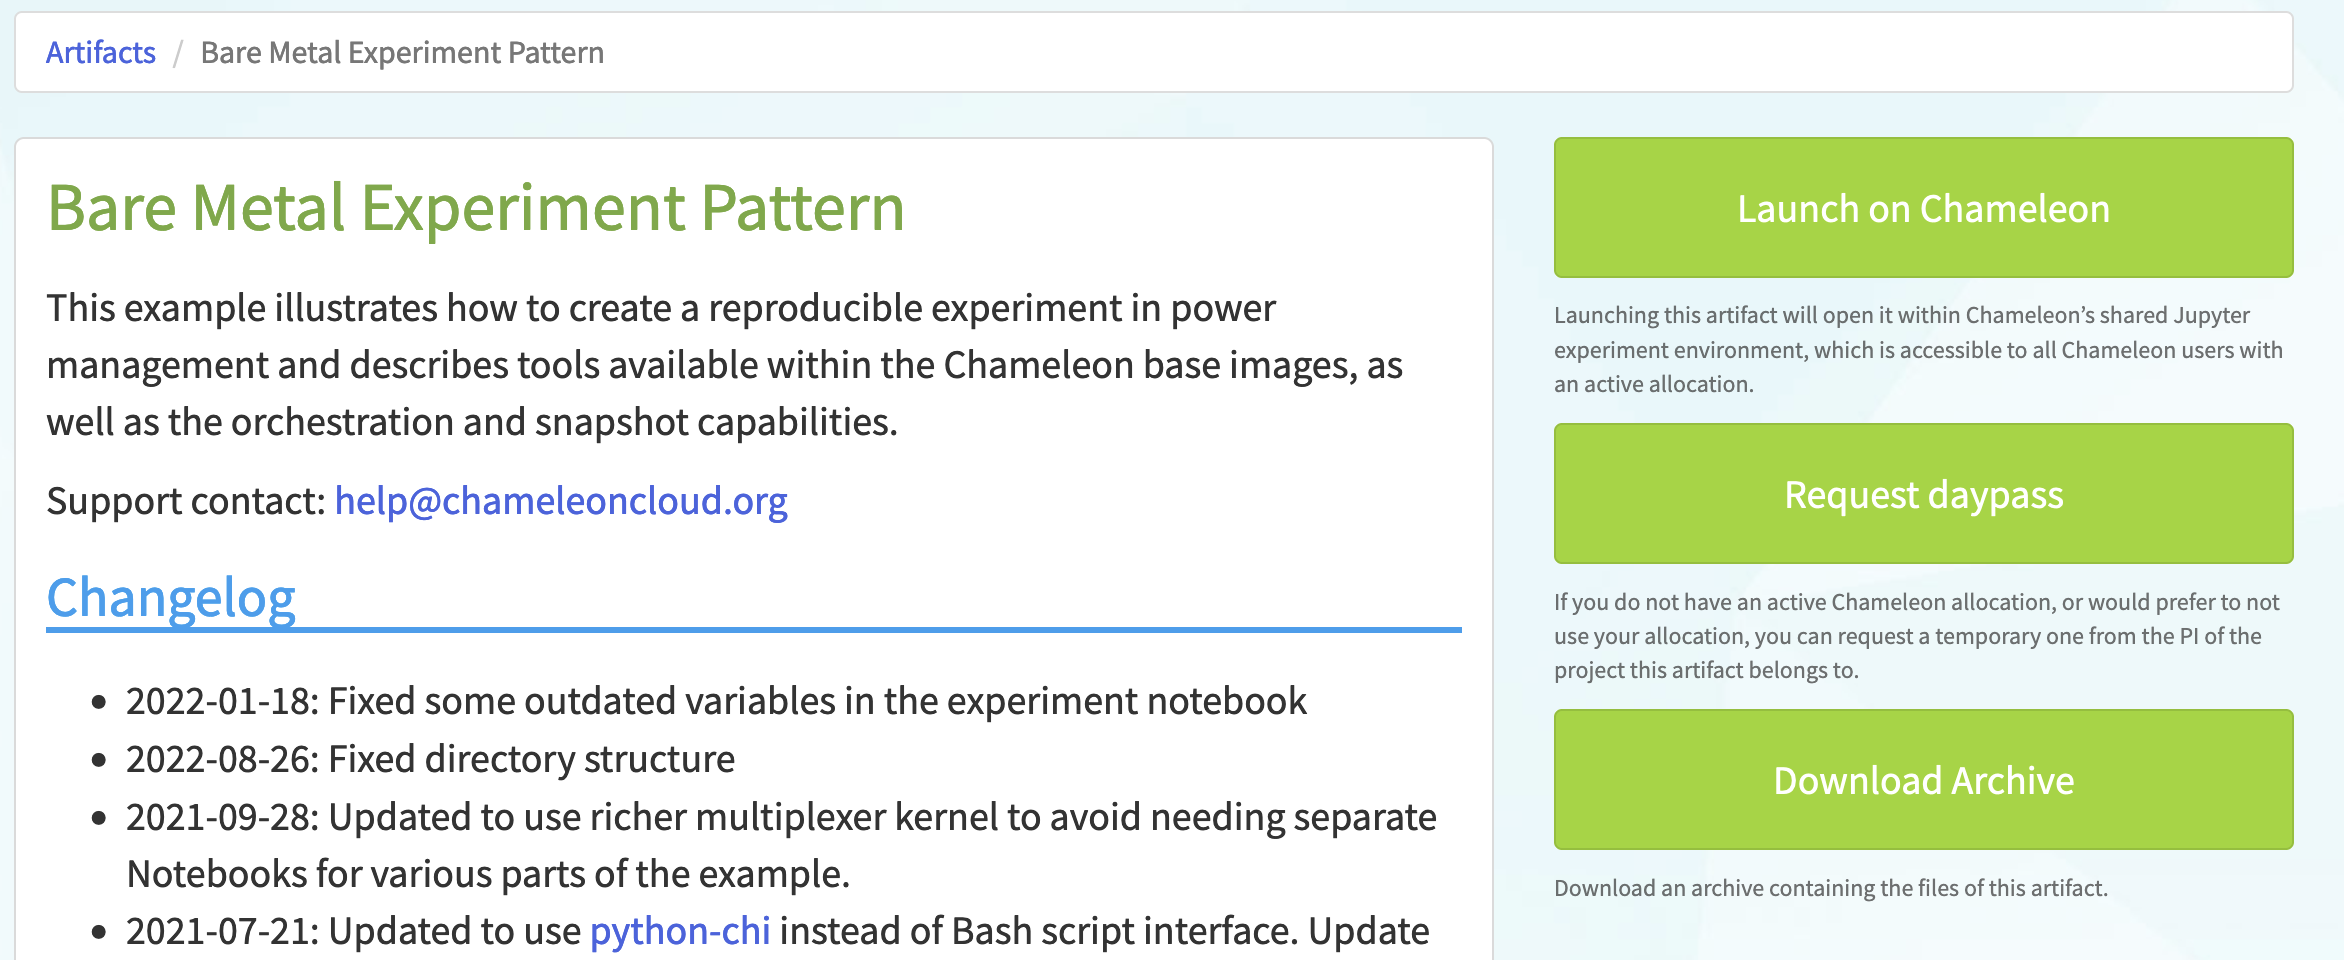Click the Support contact label

(186, 501)
